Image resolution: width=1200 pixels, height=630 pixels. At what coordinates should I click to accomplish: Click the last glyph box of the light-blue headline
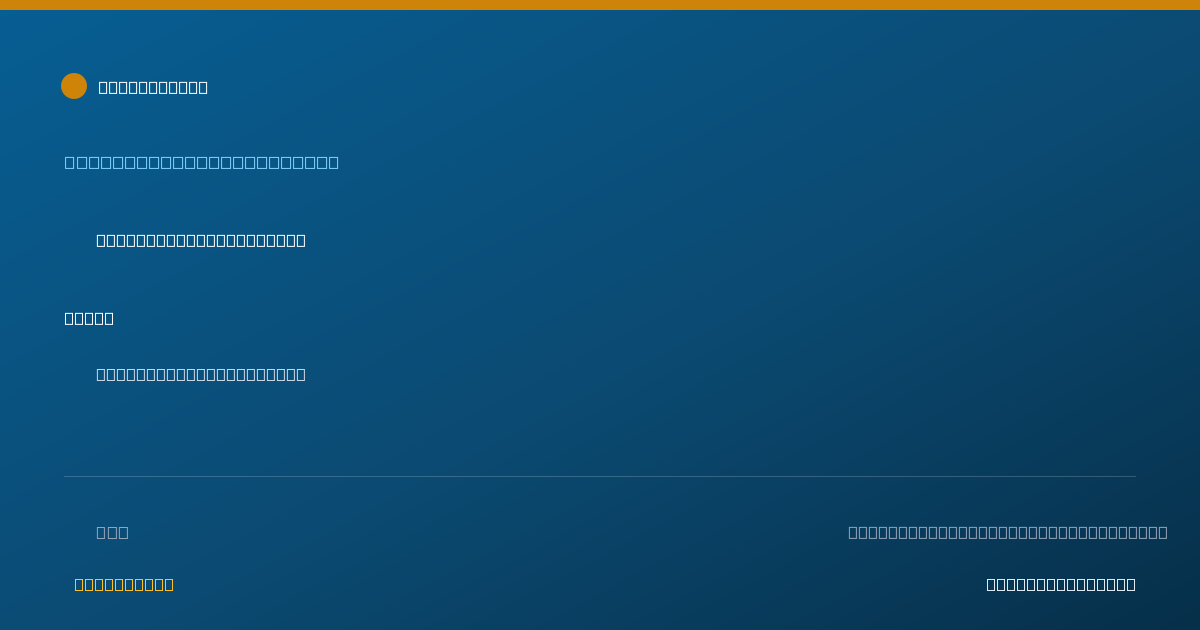[334, 162]
